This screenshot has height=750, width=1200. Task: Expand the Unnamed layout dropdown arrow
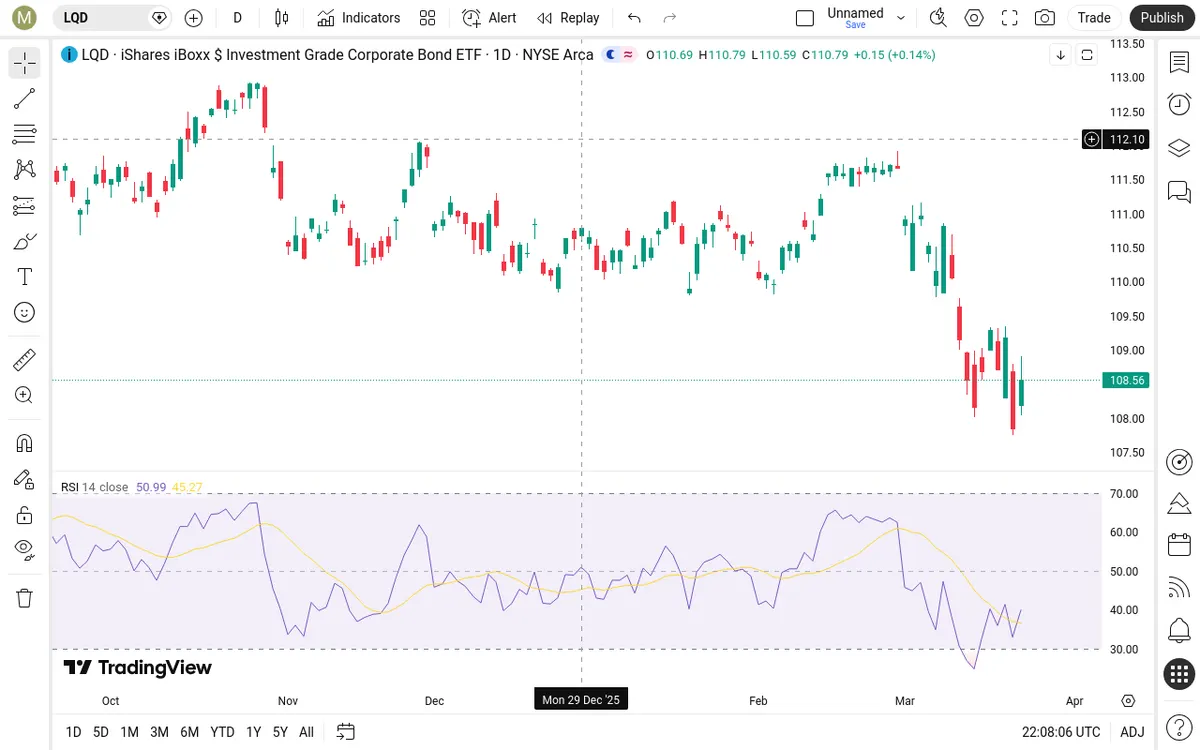(x=901, y=18)
